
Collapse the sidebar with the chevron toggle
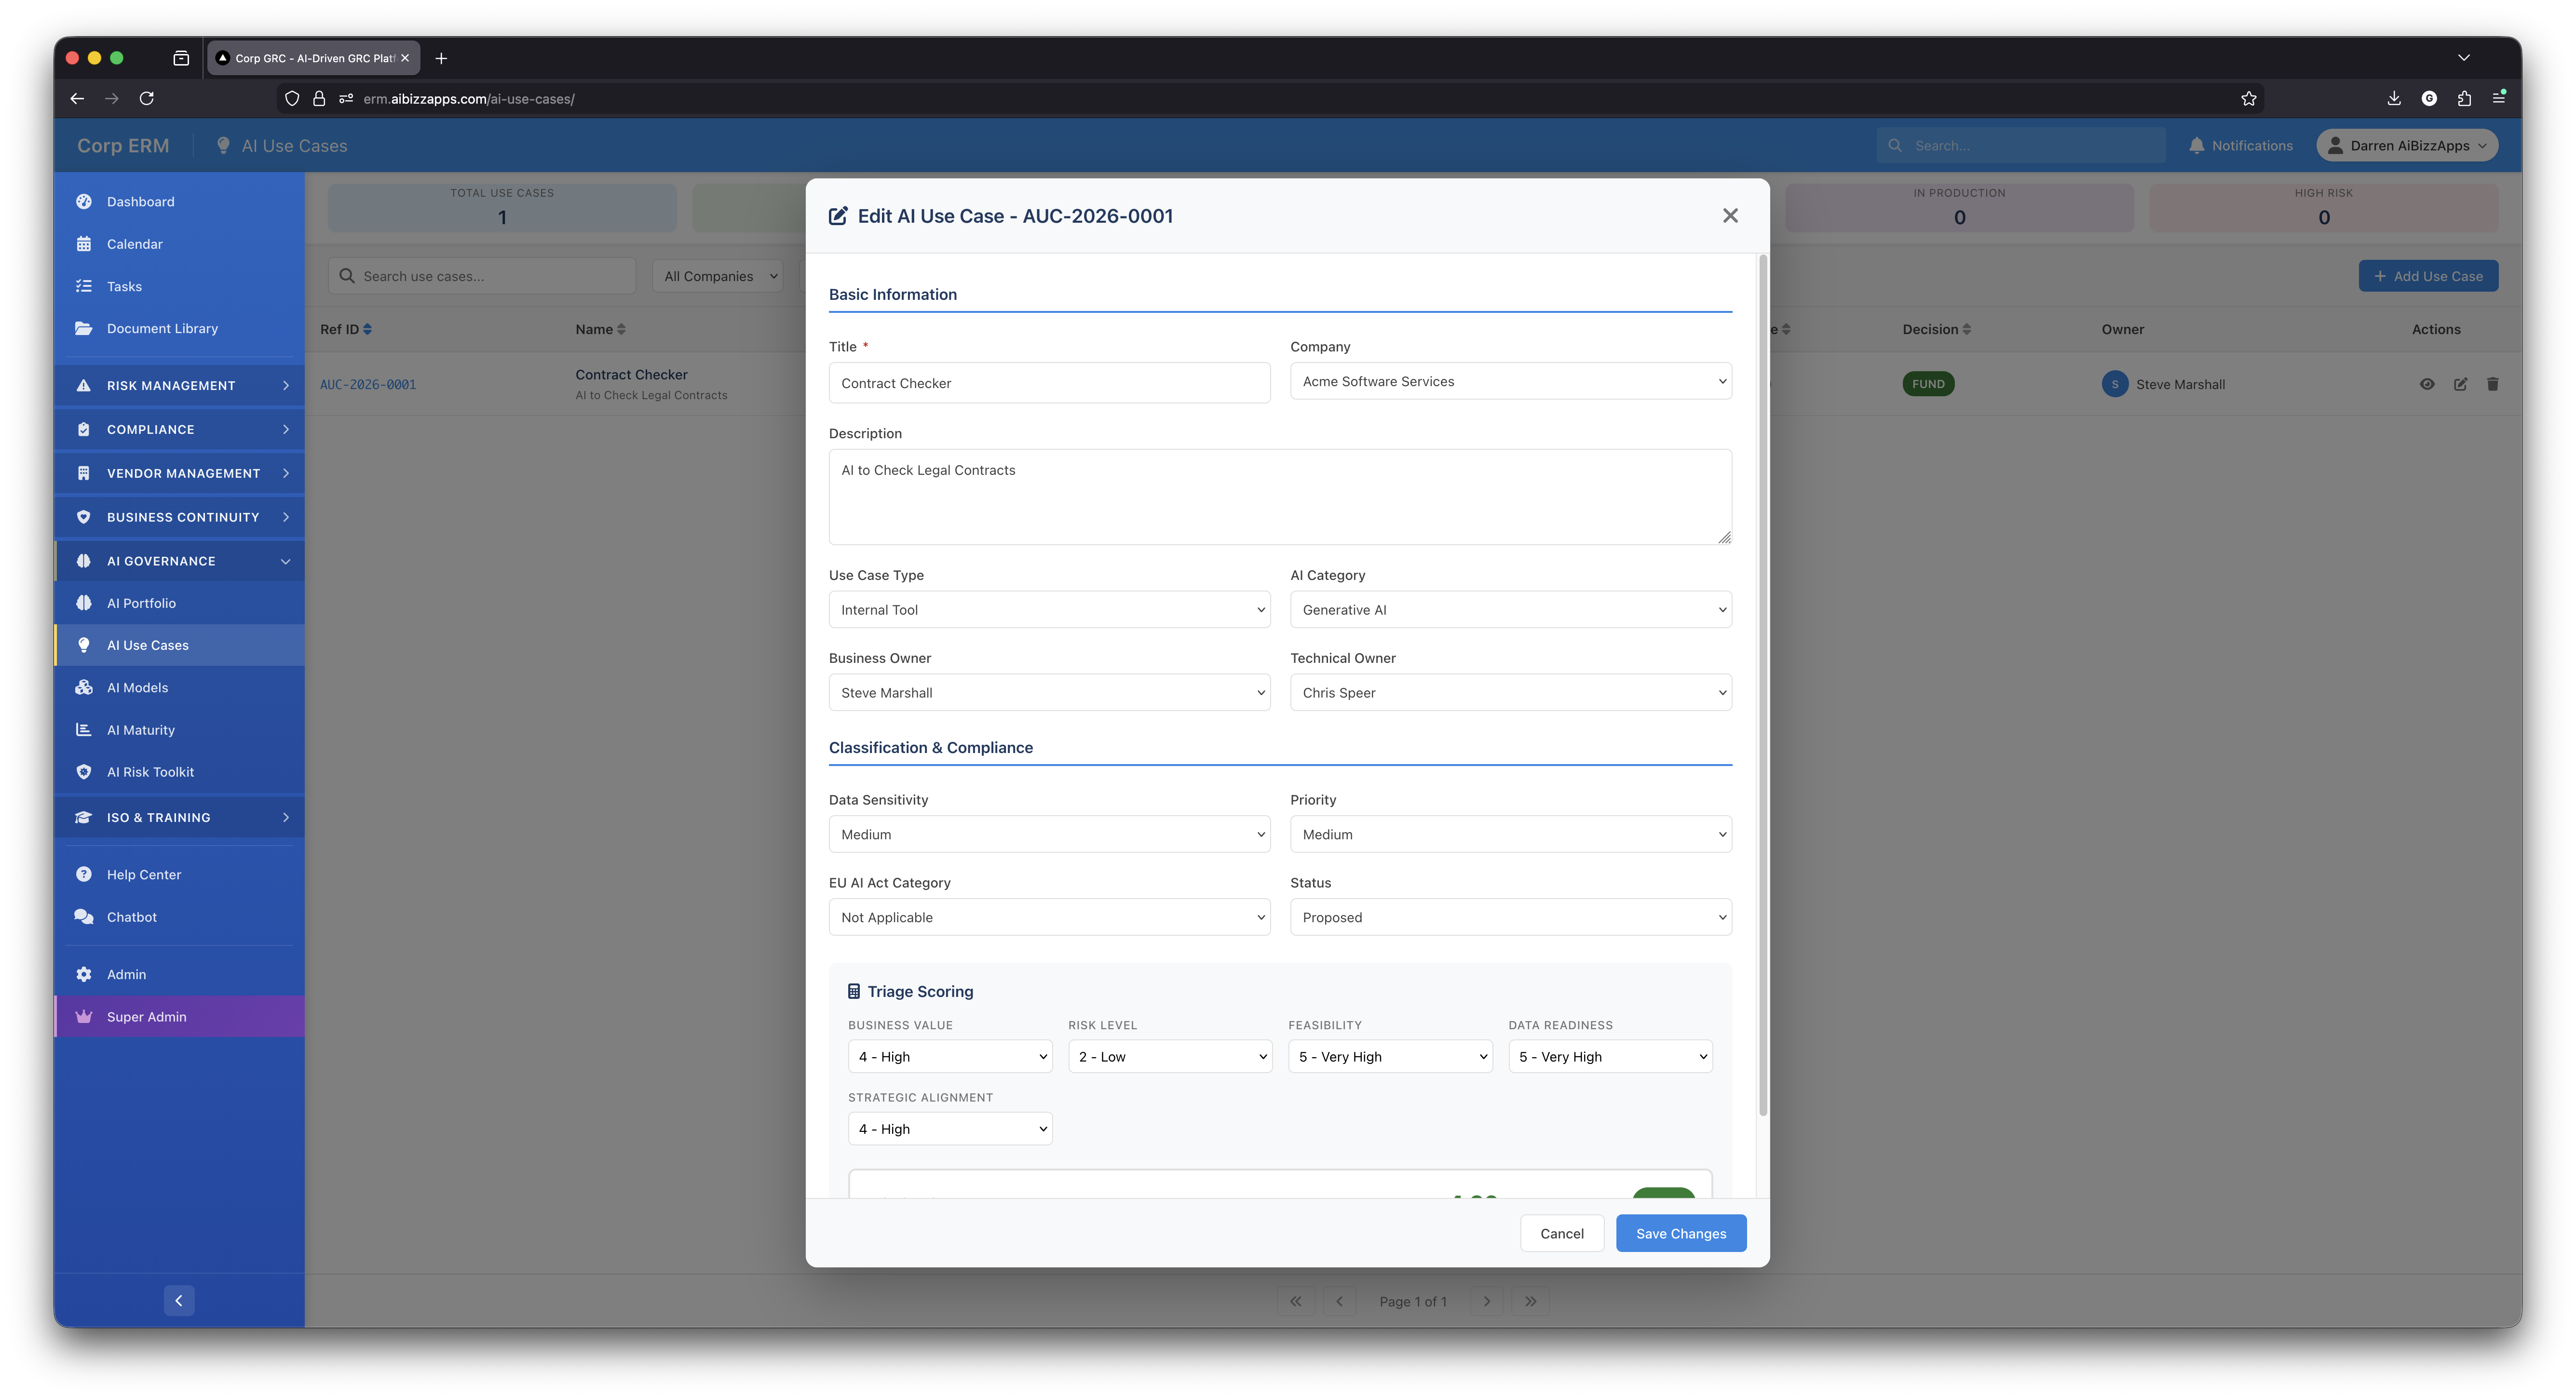(x=179, y=1300)
